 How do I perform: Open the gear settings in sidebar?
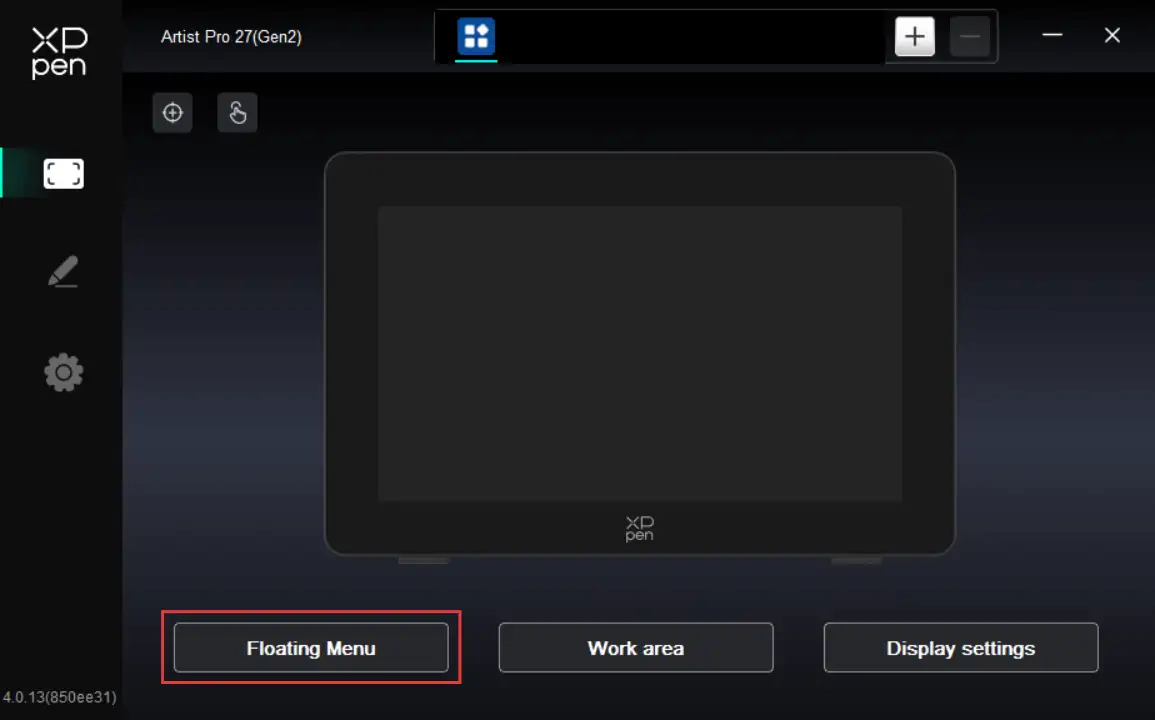63,373
